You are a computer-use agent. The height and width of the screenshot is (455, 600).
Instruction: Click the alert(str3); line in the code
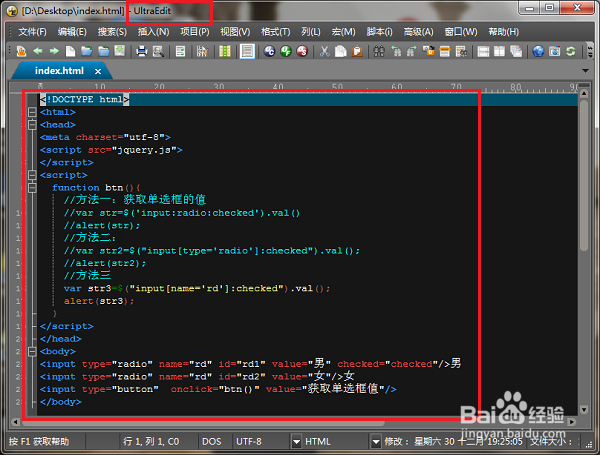tap(99, 301)
